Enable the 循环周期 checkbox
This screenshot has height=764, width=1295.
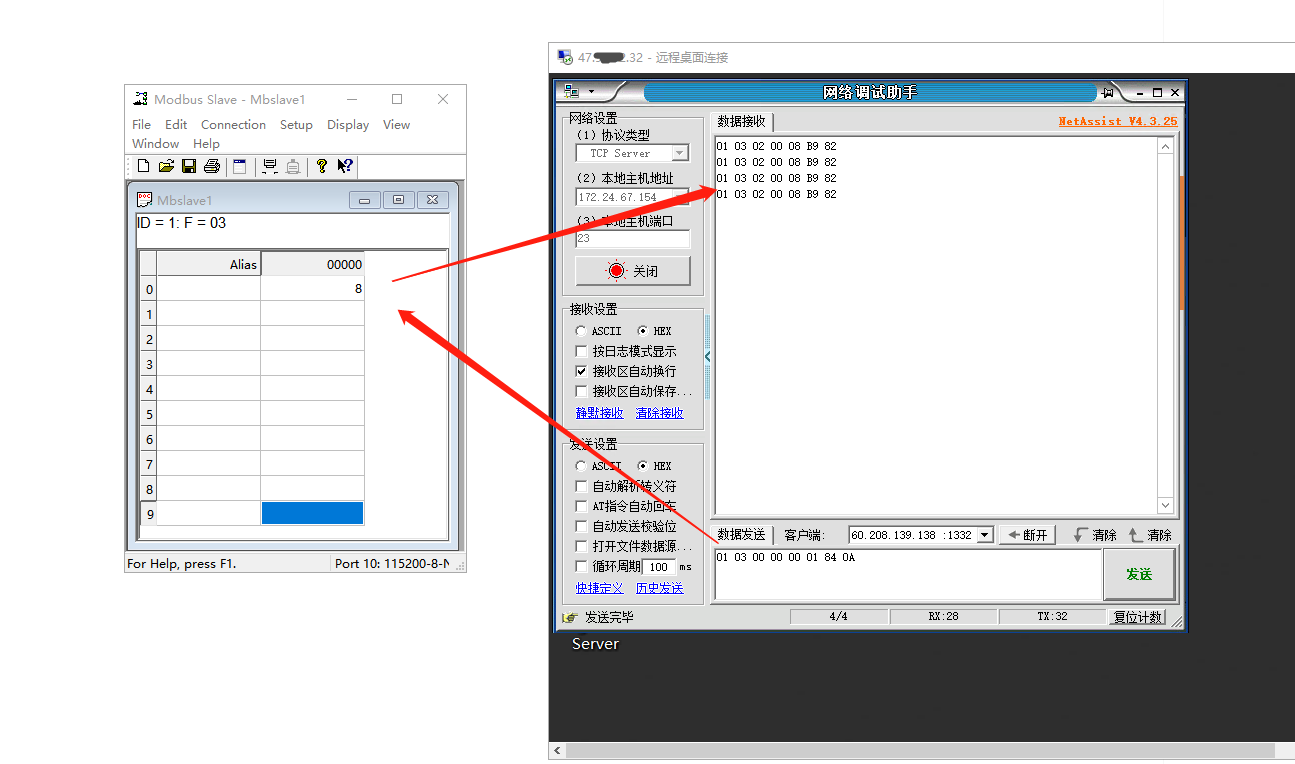point(582,566)
